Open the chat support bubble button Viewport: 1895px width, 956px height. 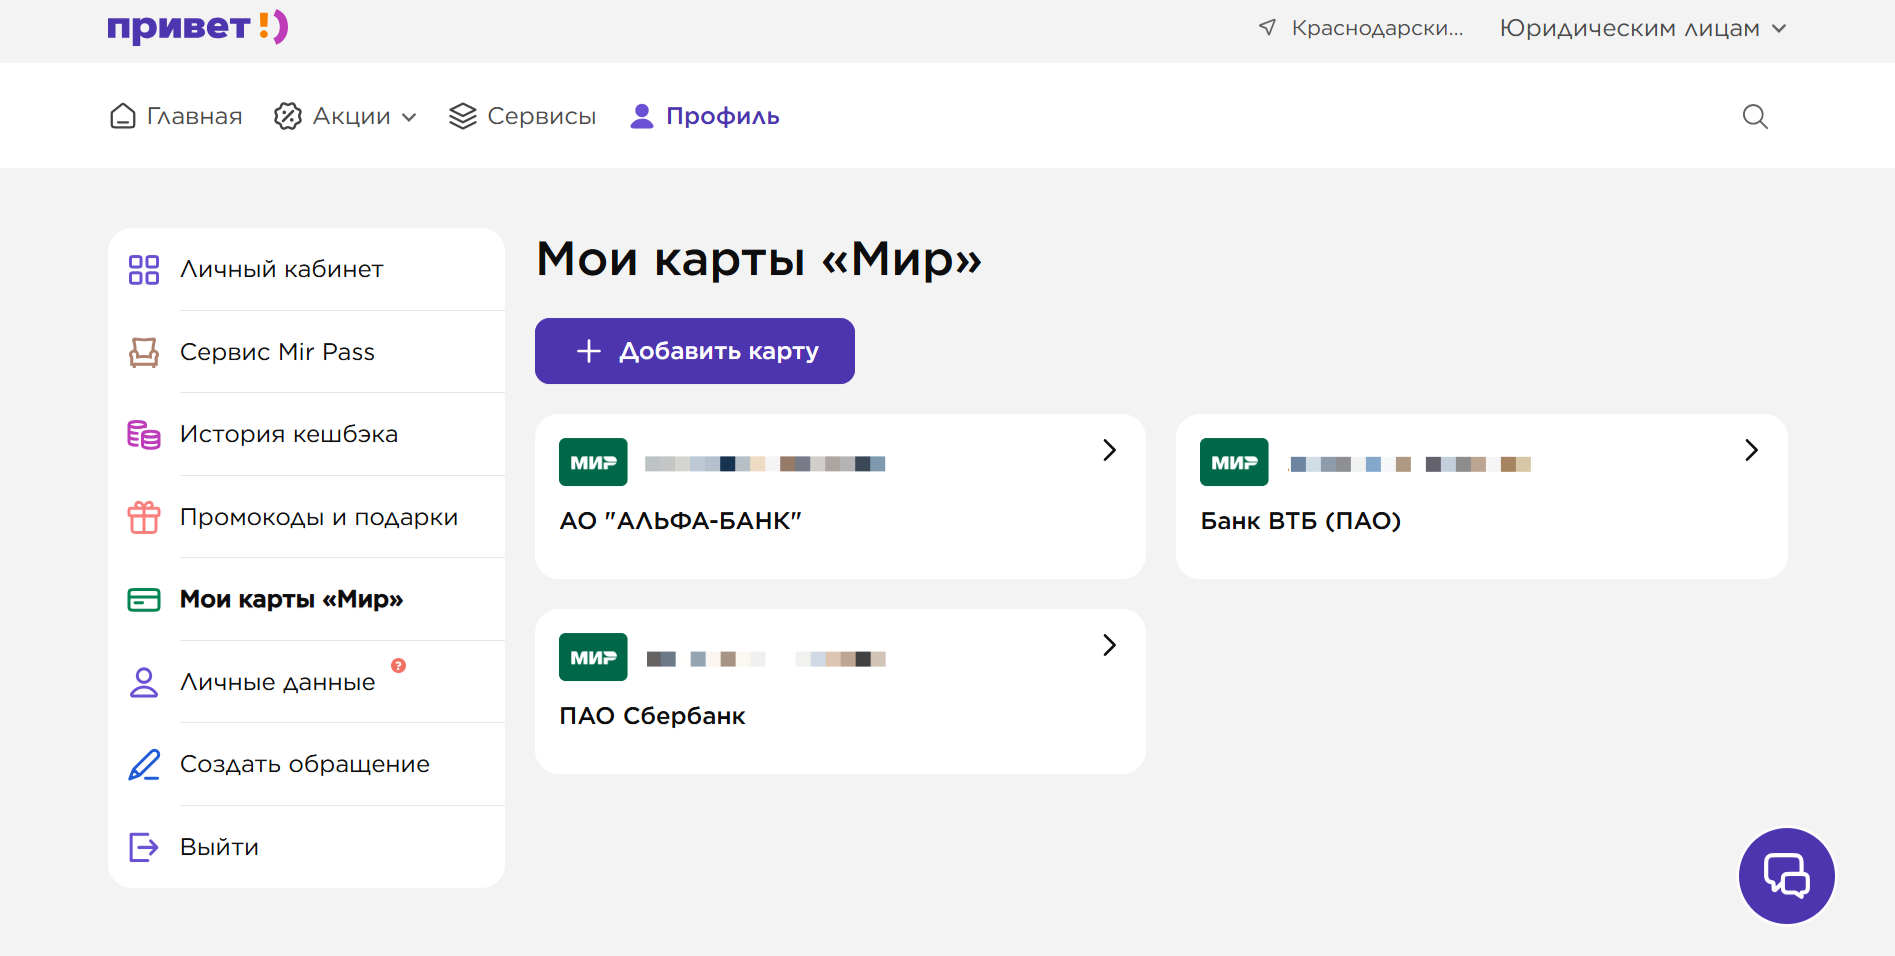[1787, 876]
